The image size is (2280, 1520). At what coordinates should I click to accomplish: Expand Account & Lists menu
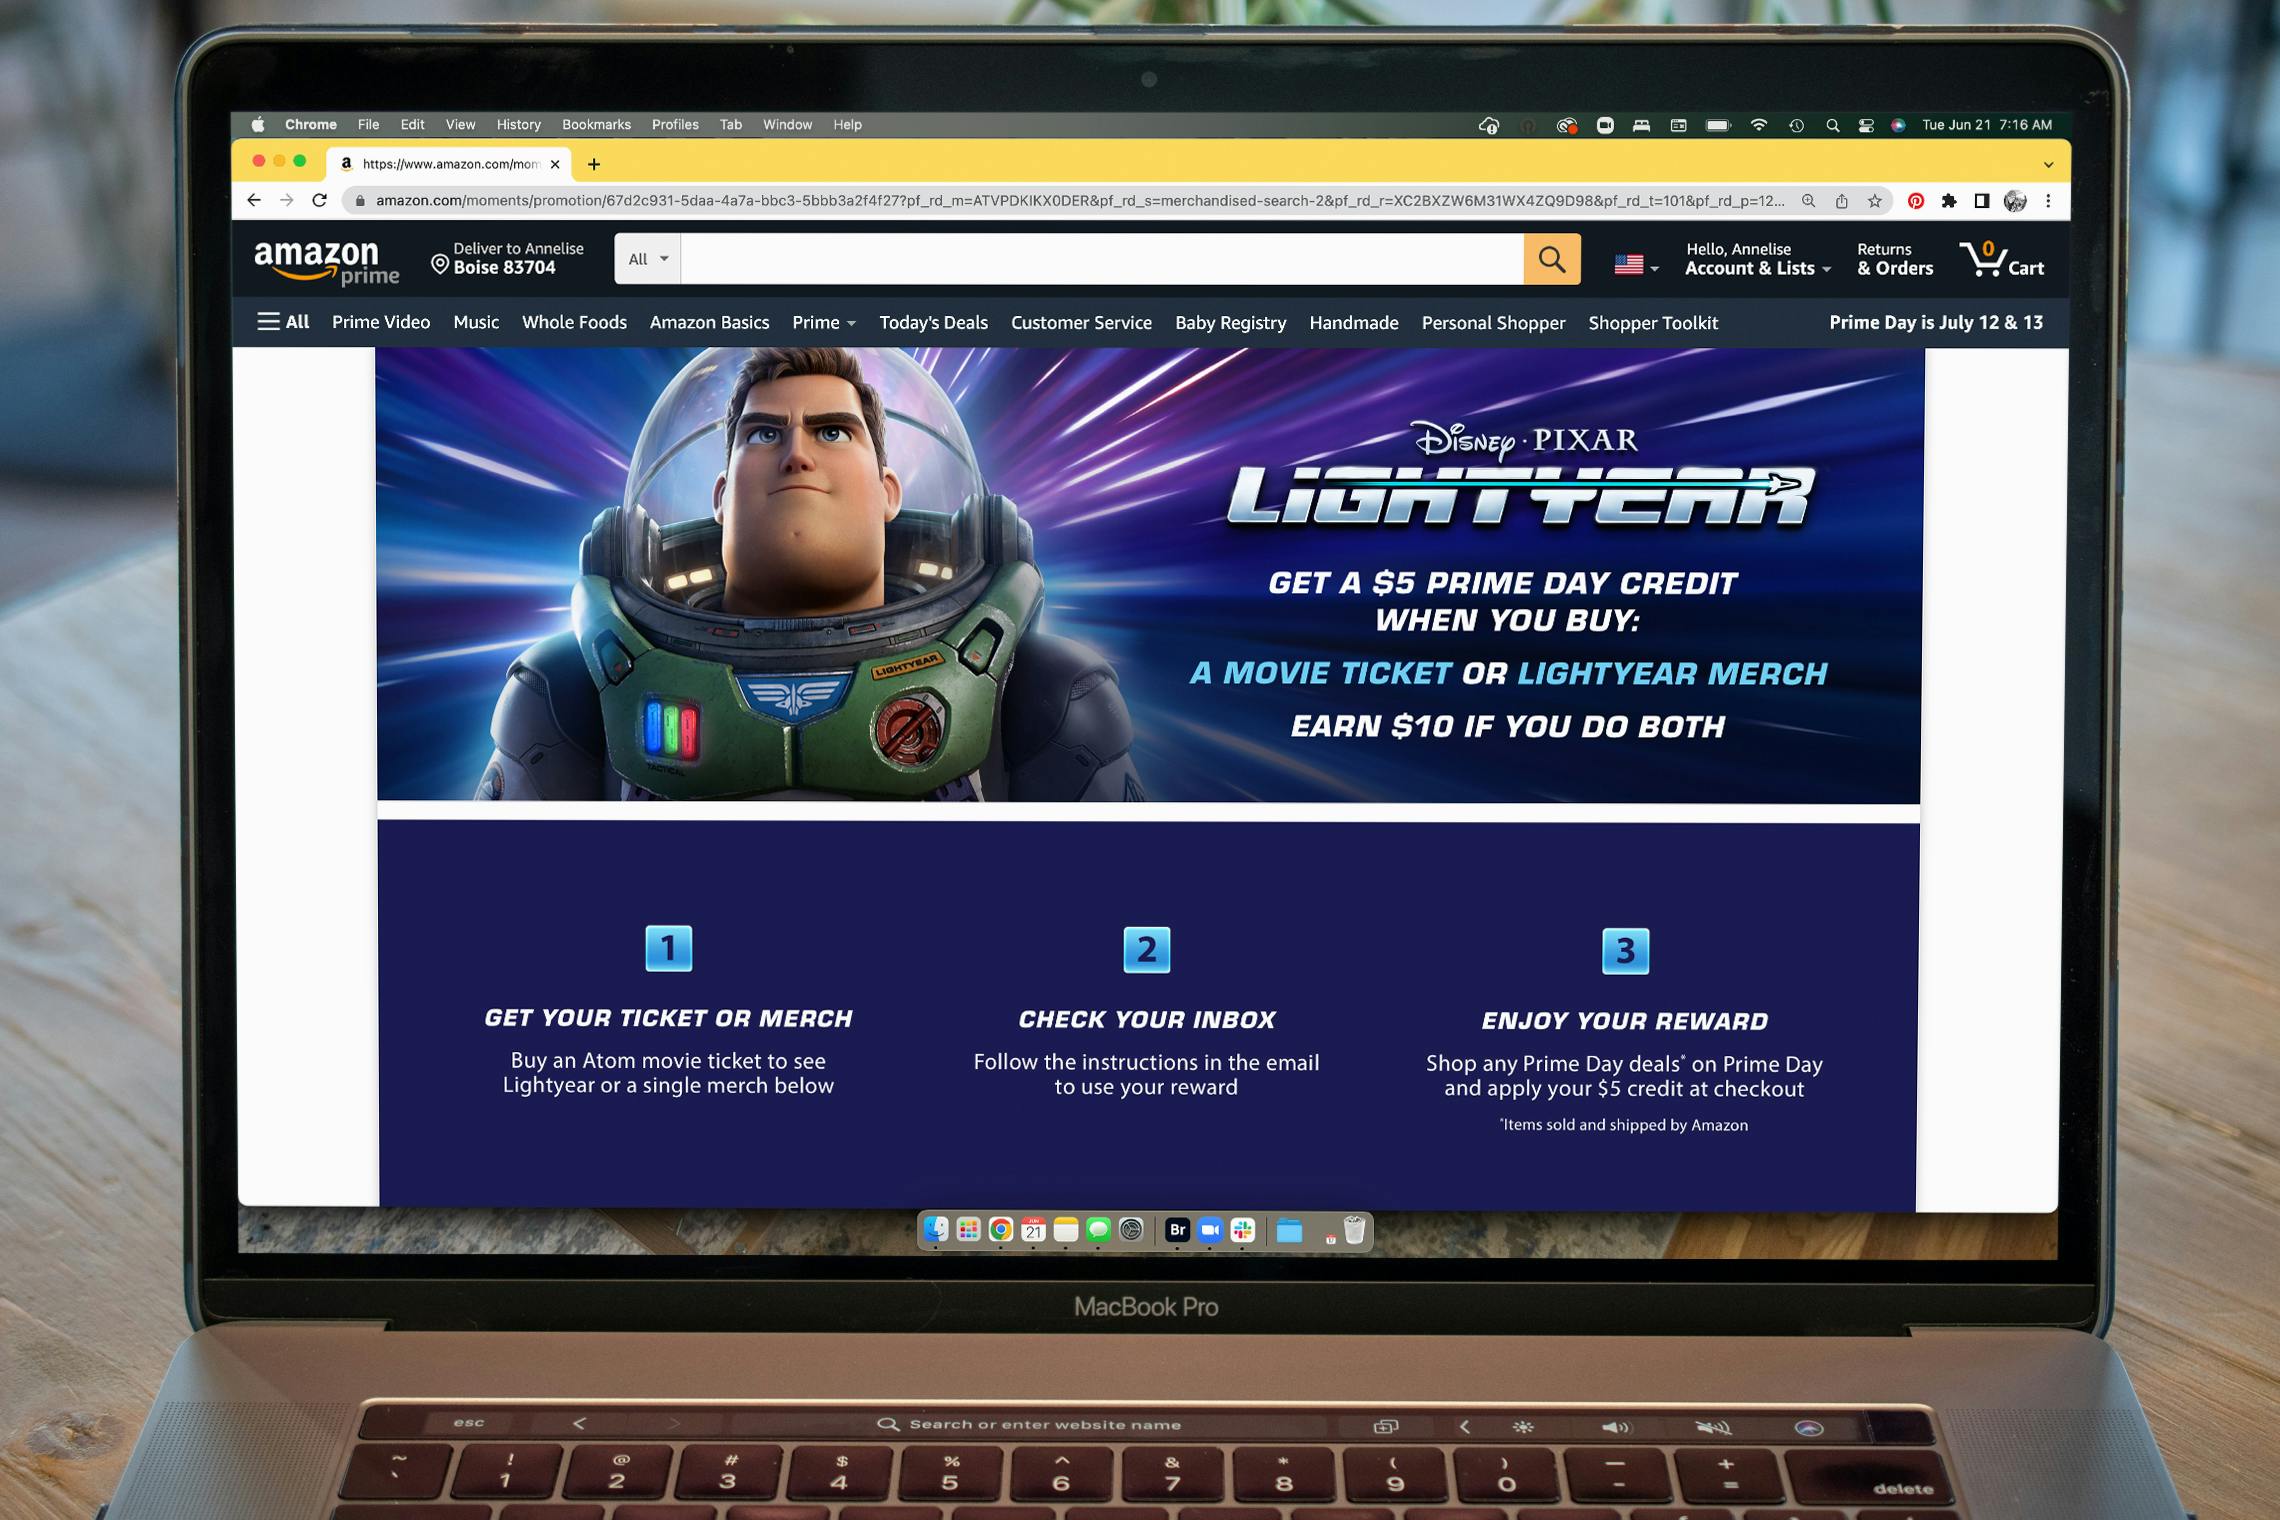[x=1757, y=259]
